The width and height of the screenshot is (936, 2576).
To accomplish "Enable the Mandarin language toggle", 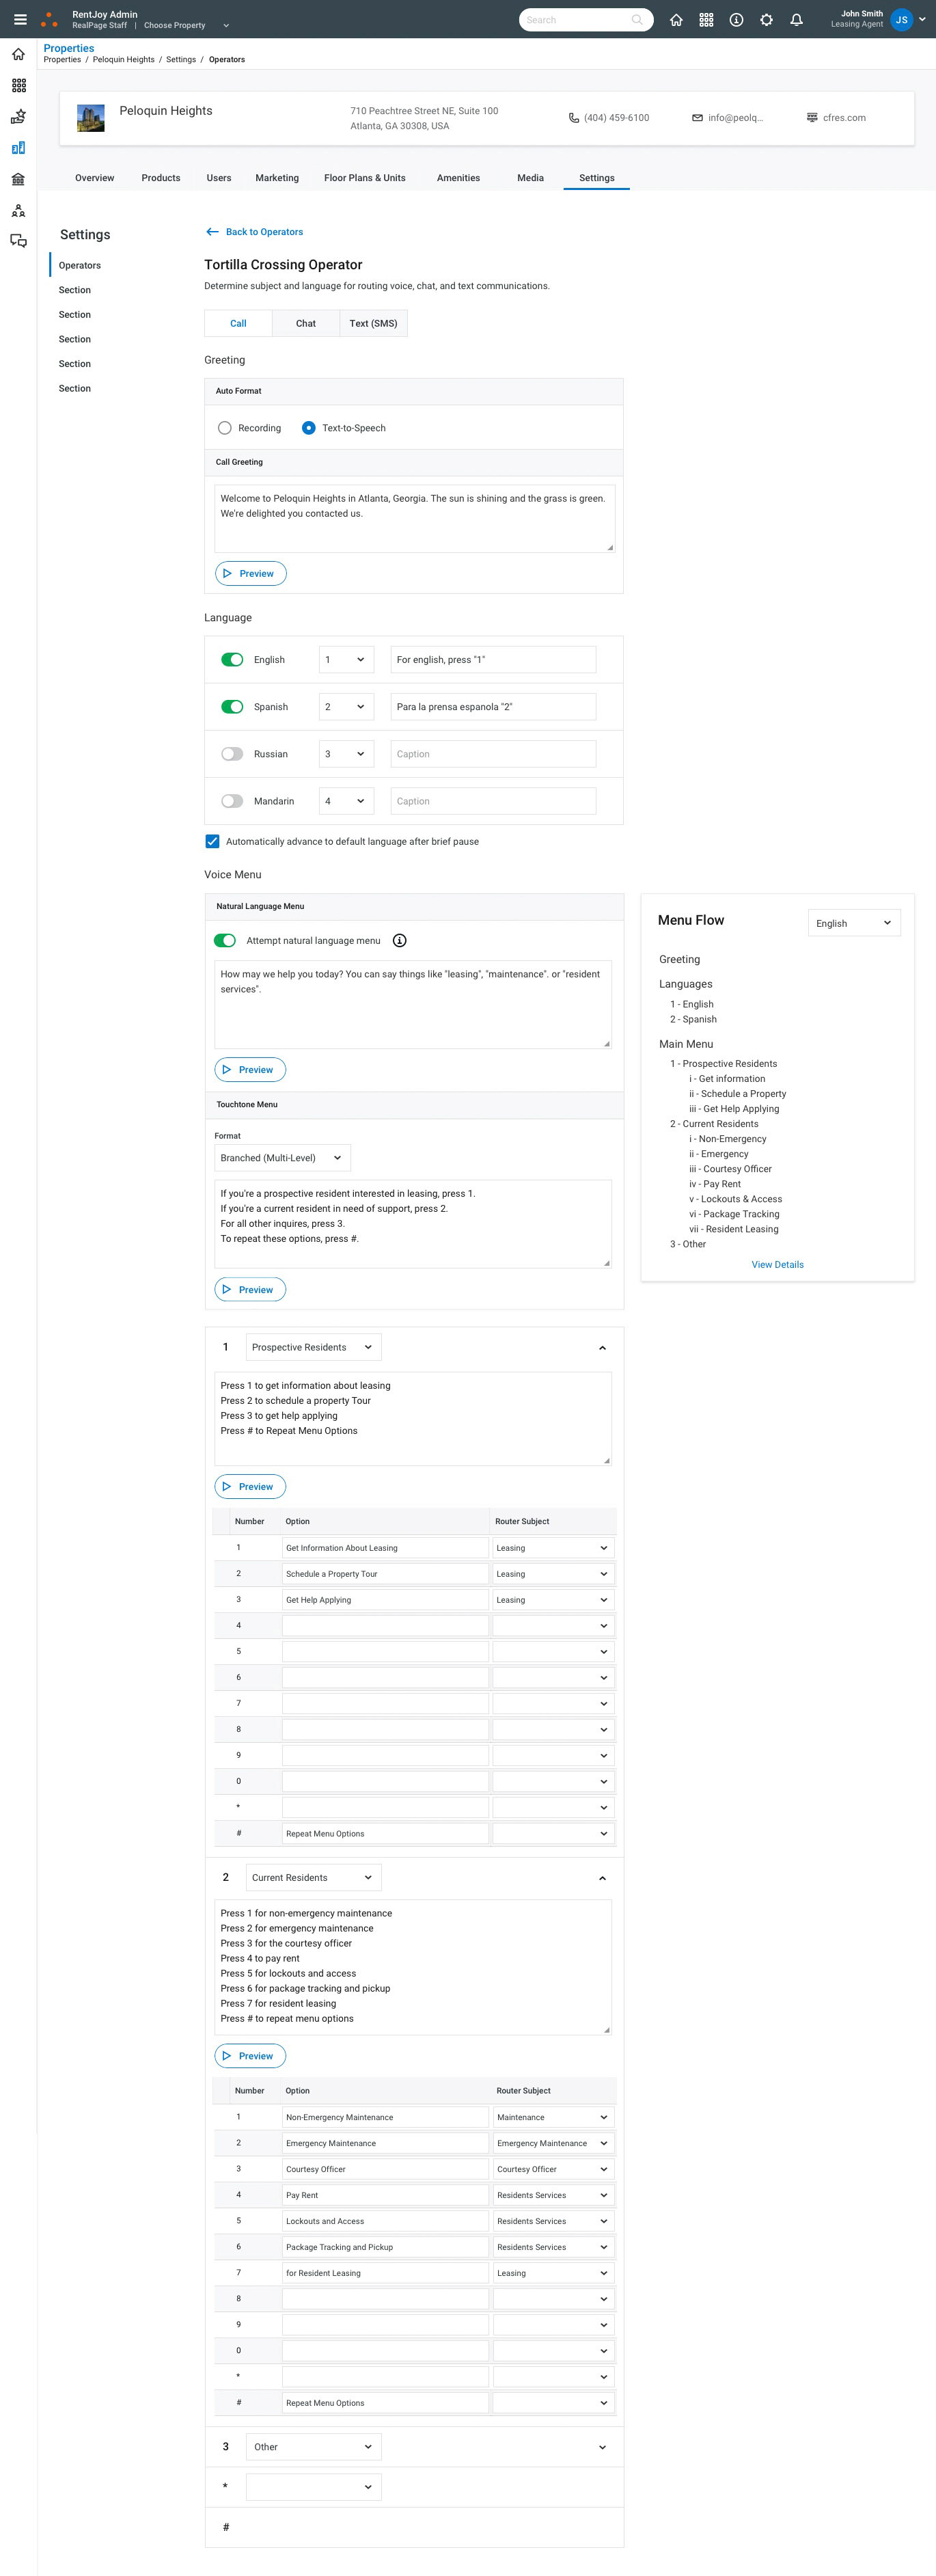I will click(x=232, y=801).
